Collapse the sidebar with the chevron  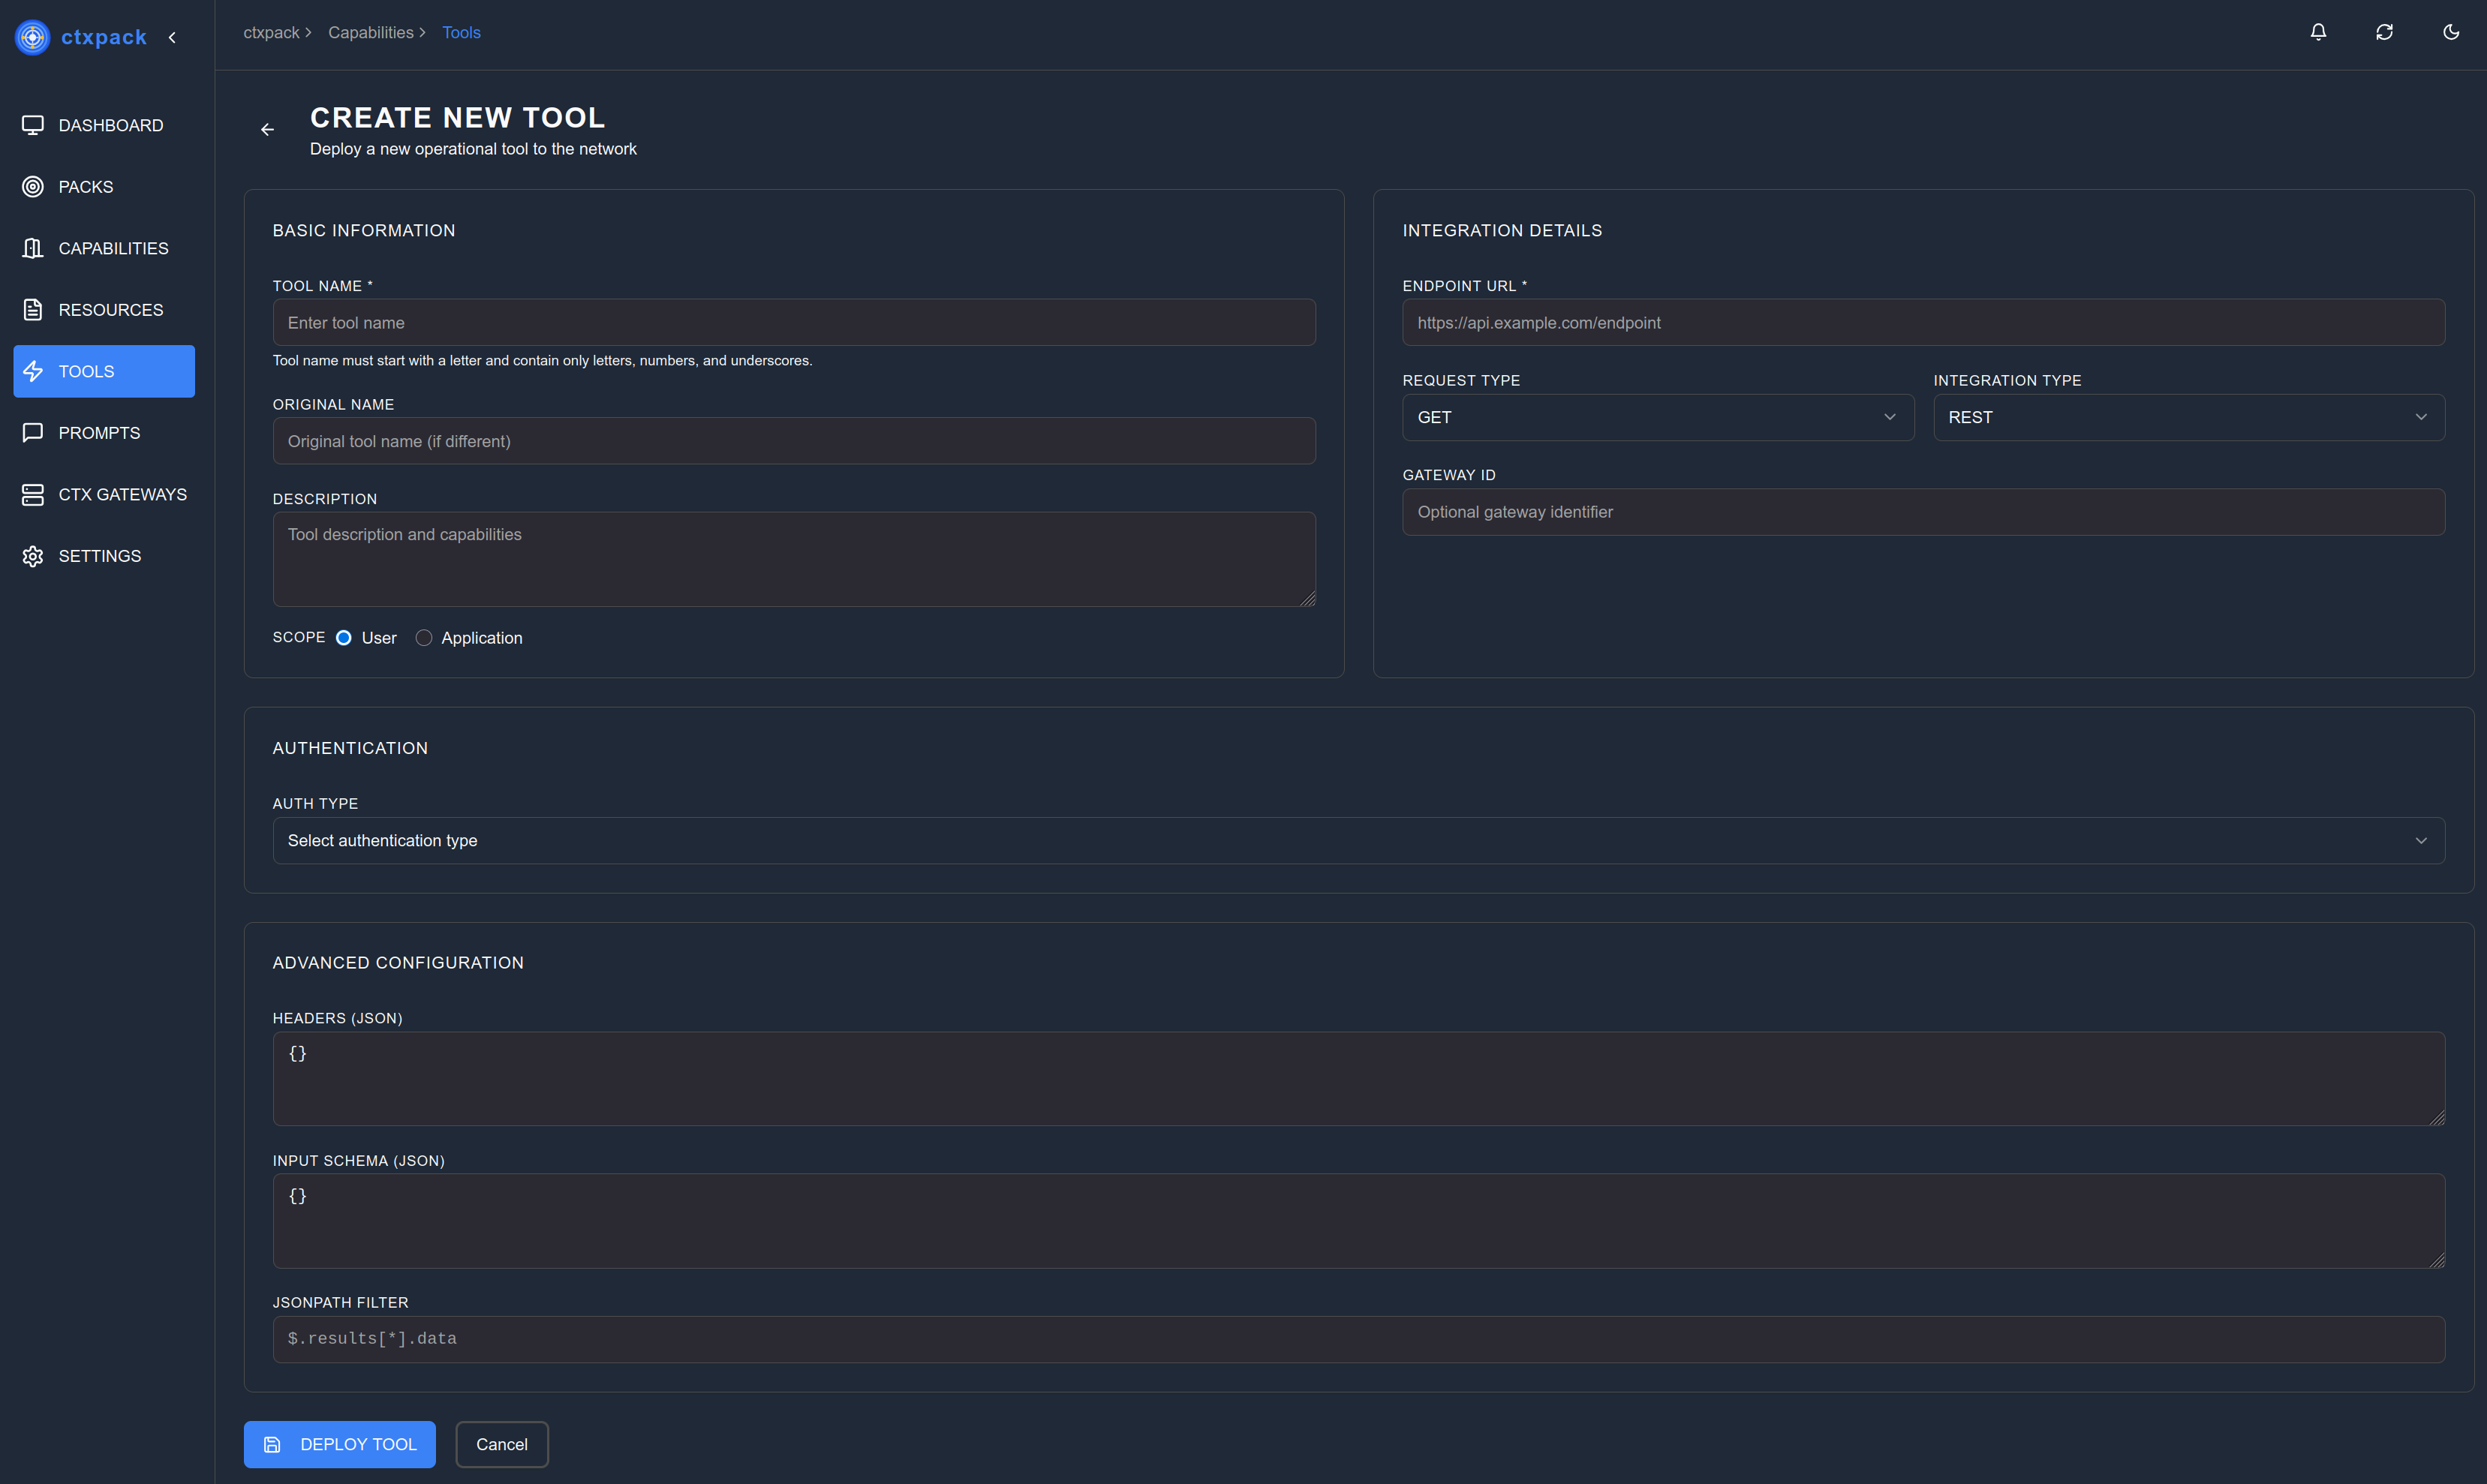pos(172,37)
